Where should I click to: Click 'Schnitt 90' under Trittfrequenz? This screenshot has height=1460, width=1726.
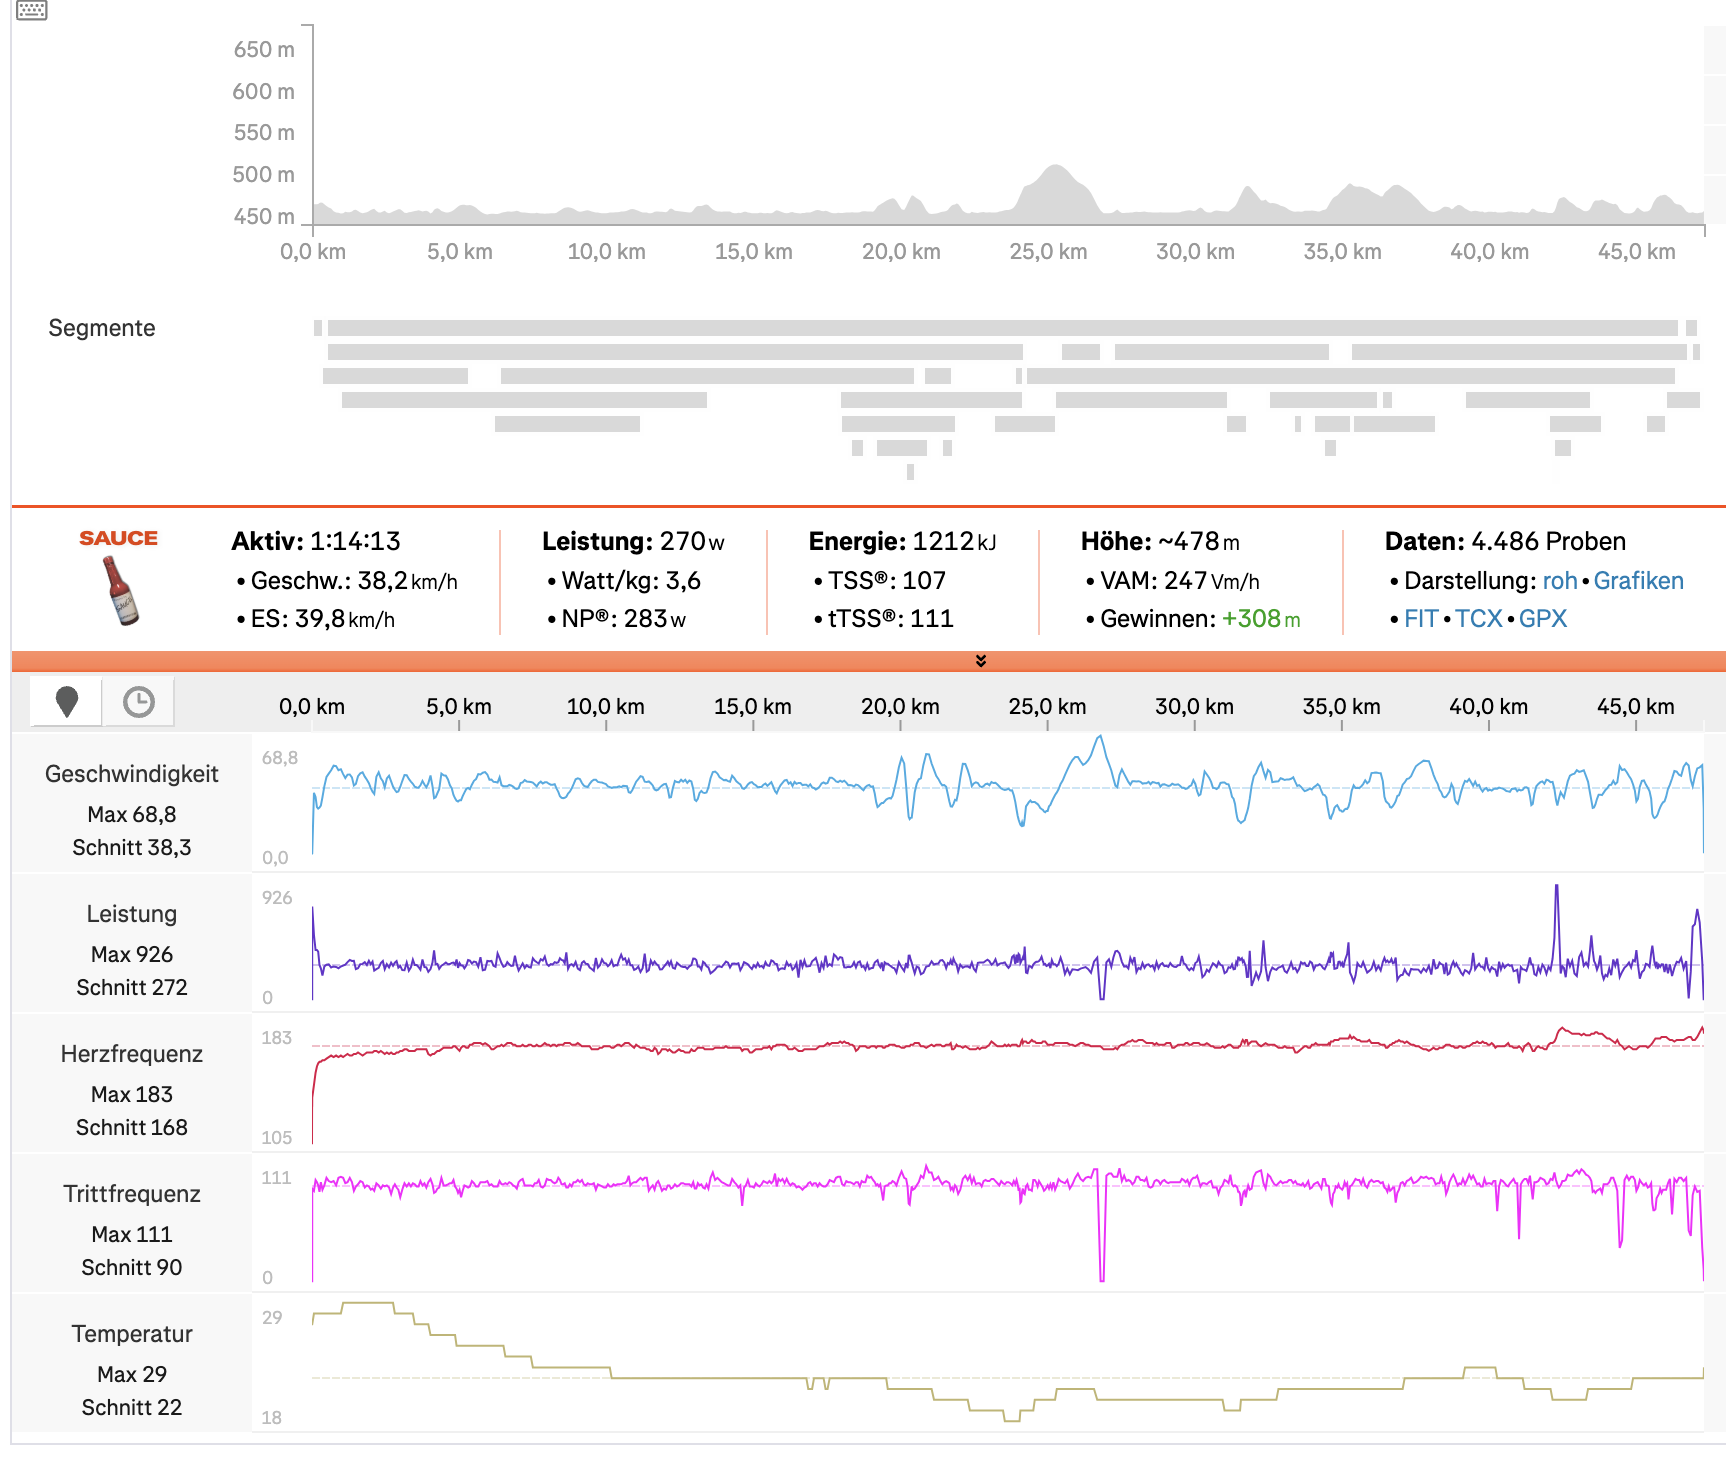pyautogui.click(x=132, y=1267)
